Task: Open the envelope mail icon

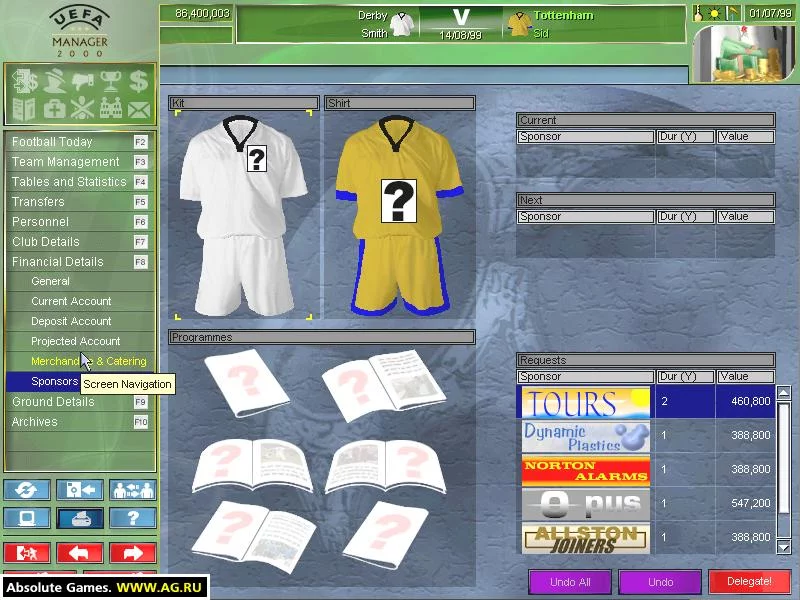Action: (x=139, y=110)
